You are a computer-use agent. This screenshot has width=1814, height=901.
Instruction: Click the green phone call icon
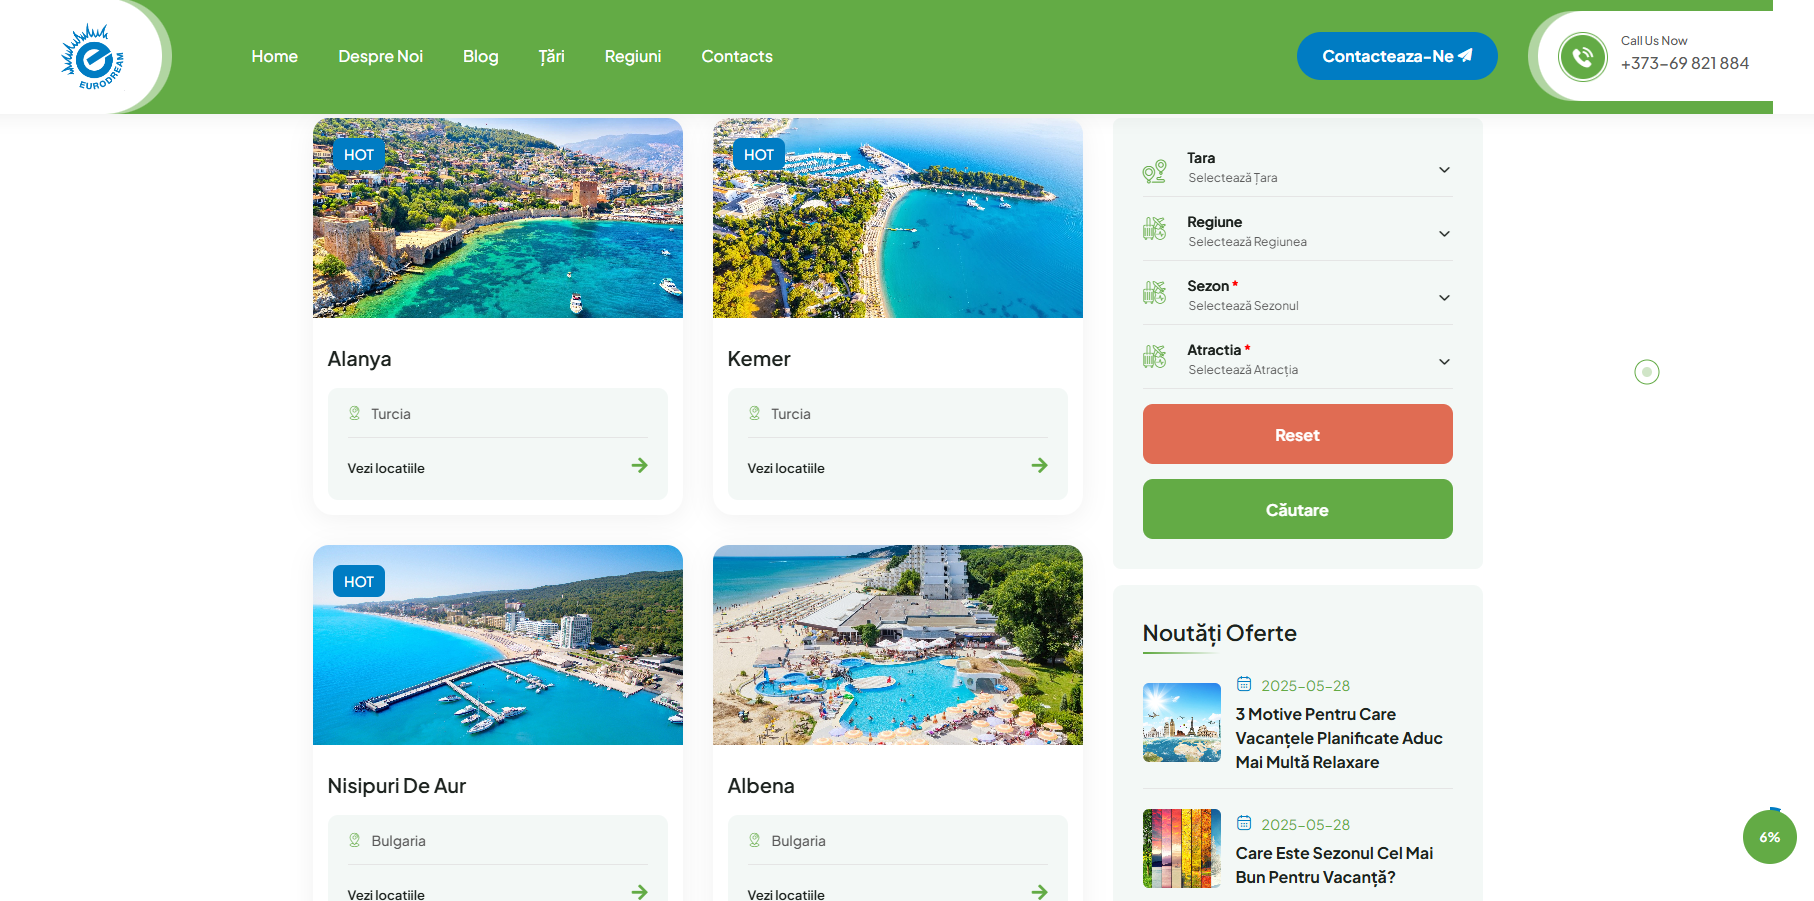click(x=1582, y=57)
